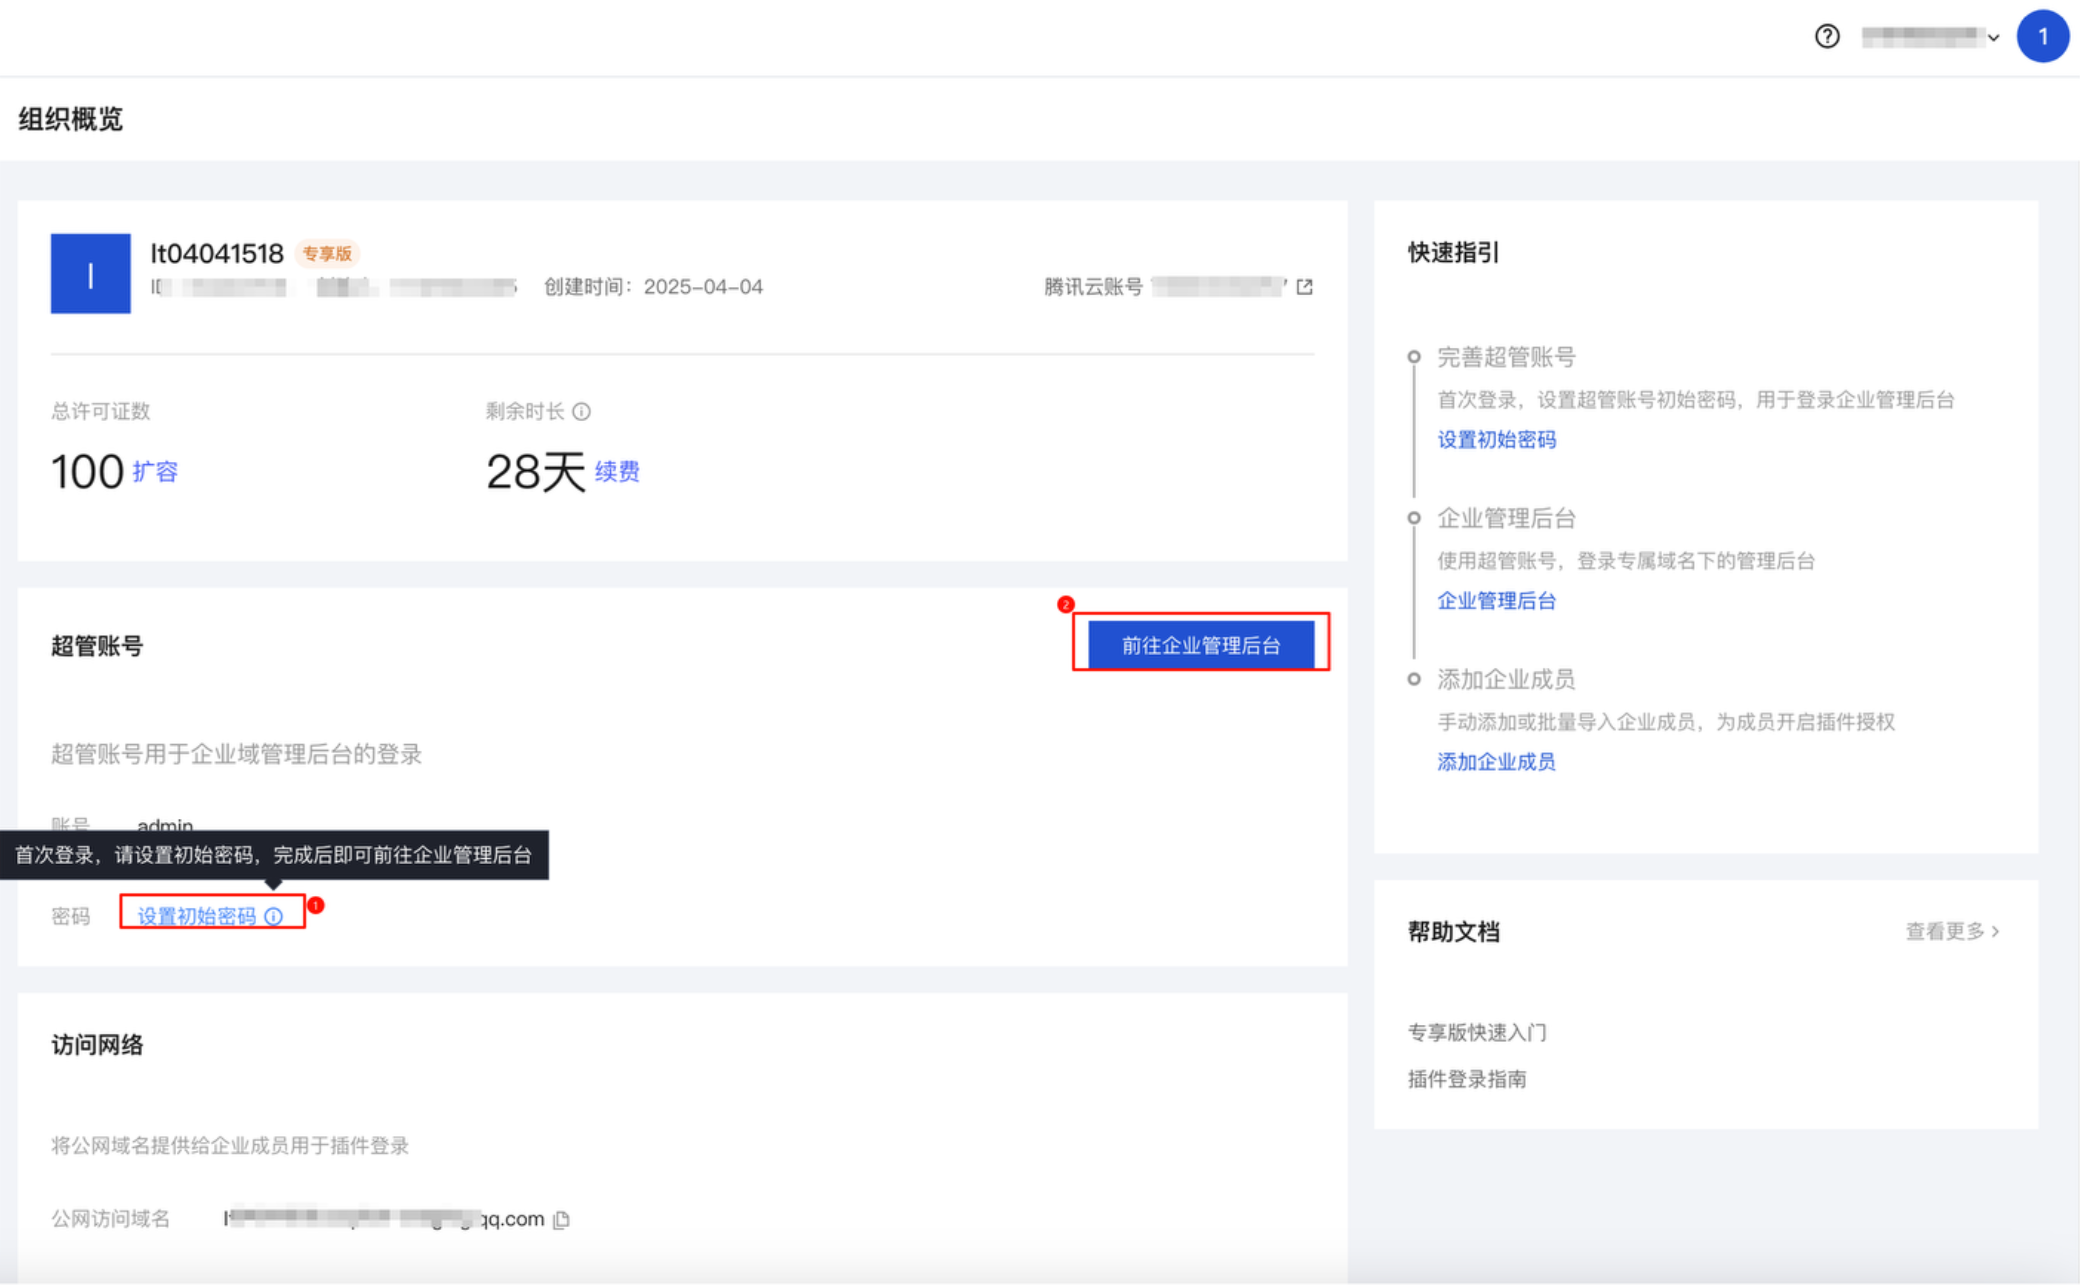Screen dimensions: 2080x1286
Task: Open 插件登录指南 help document
Action: click(1467, 1080)
